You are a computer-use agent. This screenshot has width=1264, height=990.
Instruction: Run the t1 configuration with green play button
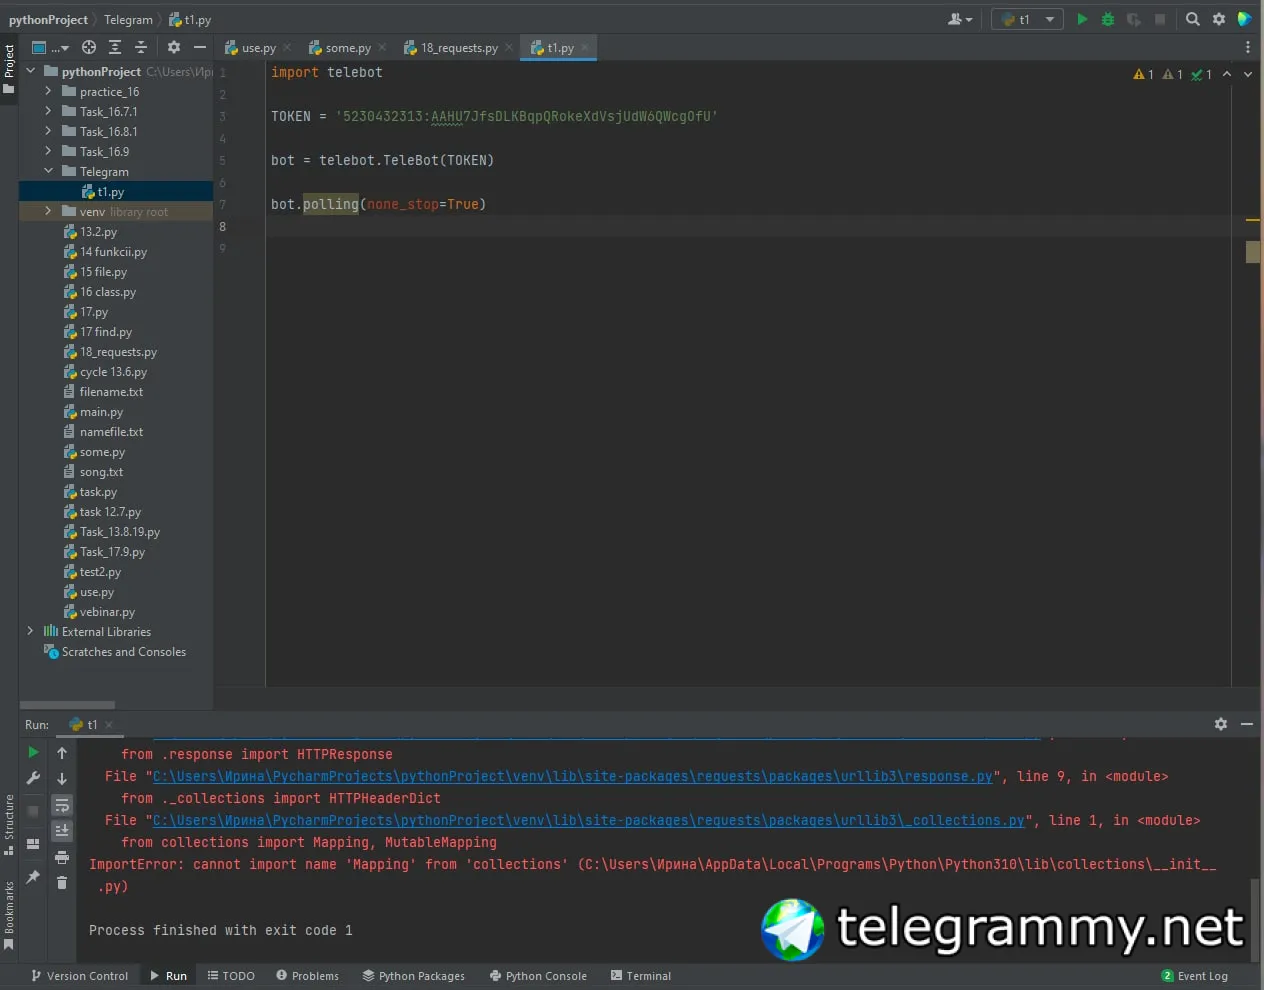[1082, 19]
